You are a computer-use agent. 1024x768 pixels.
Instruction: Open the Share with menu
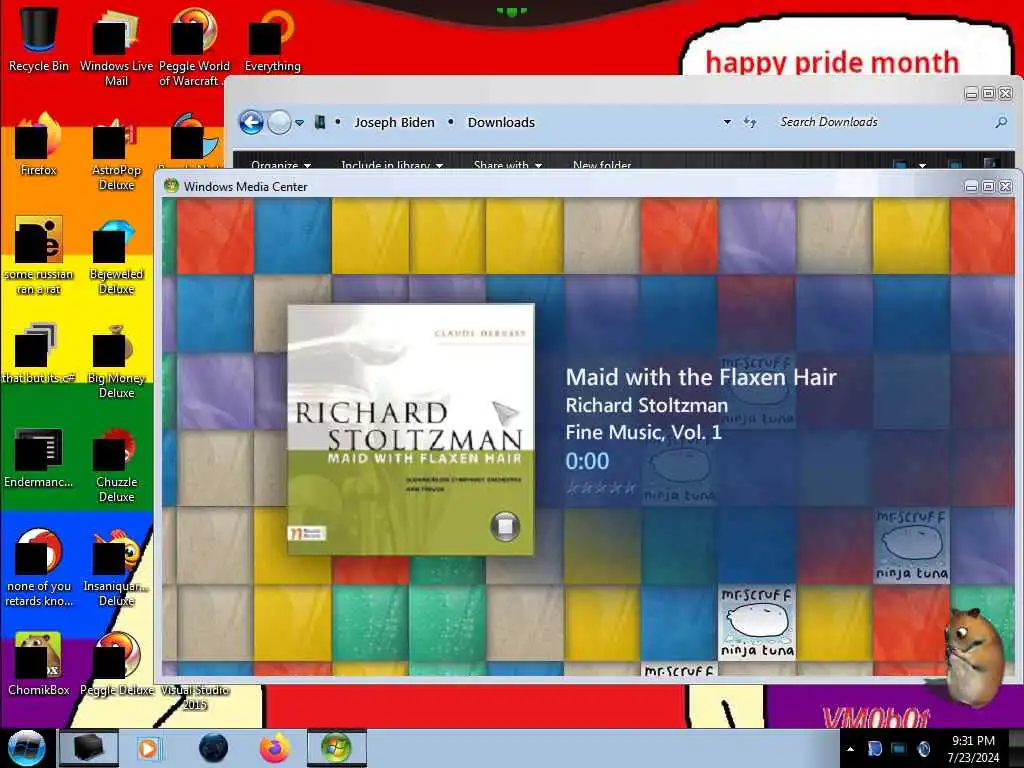click(507, 165)
